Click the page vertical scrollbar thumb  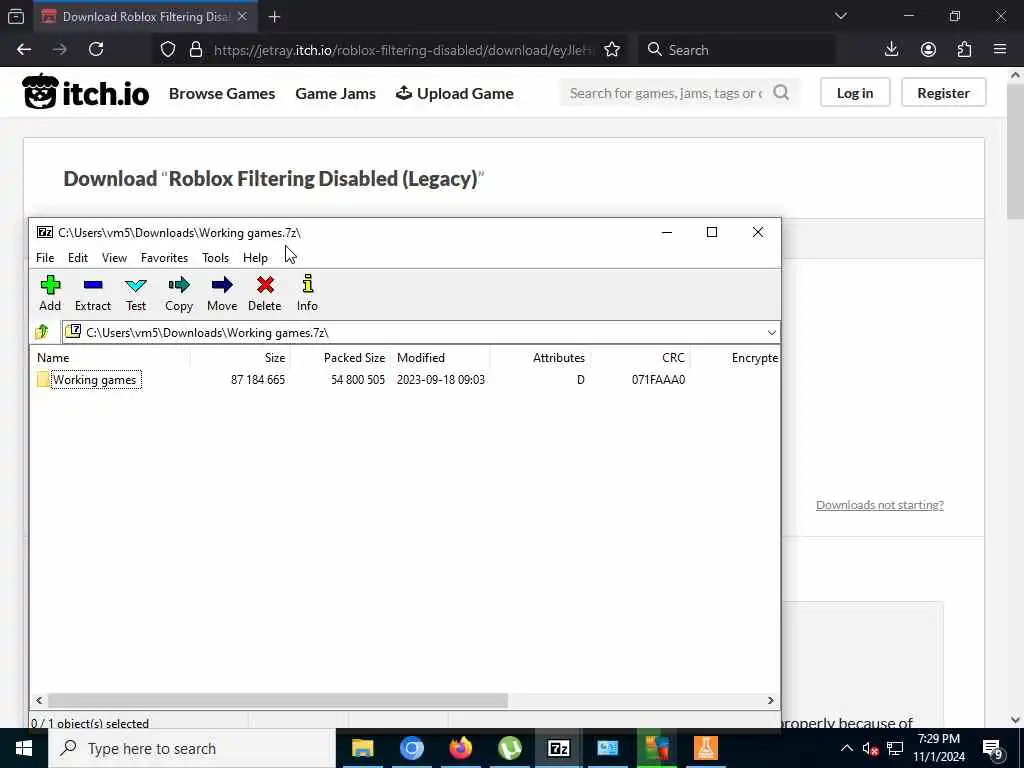point(1016,152)
